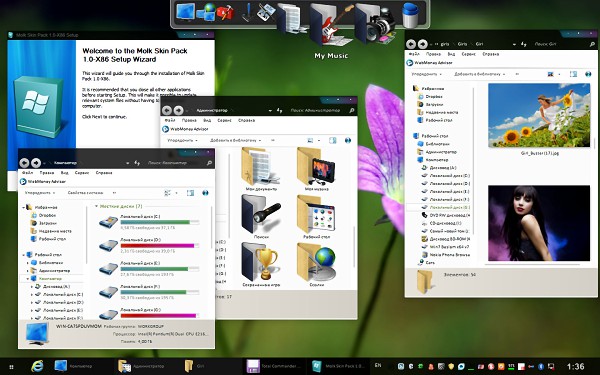Click Свойства системы button in Компьютер window
This screenshot has height=375, width=600.
(85, 193)
